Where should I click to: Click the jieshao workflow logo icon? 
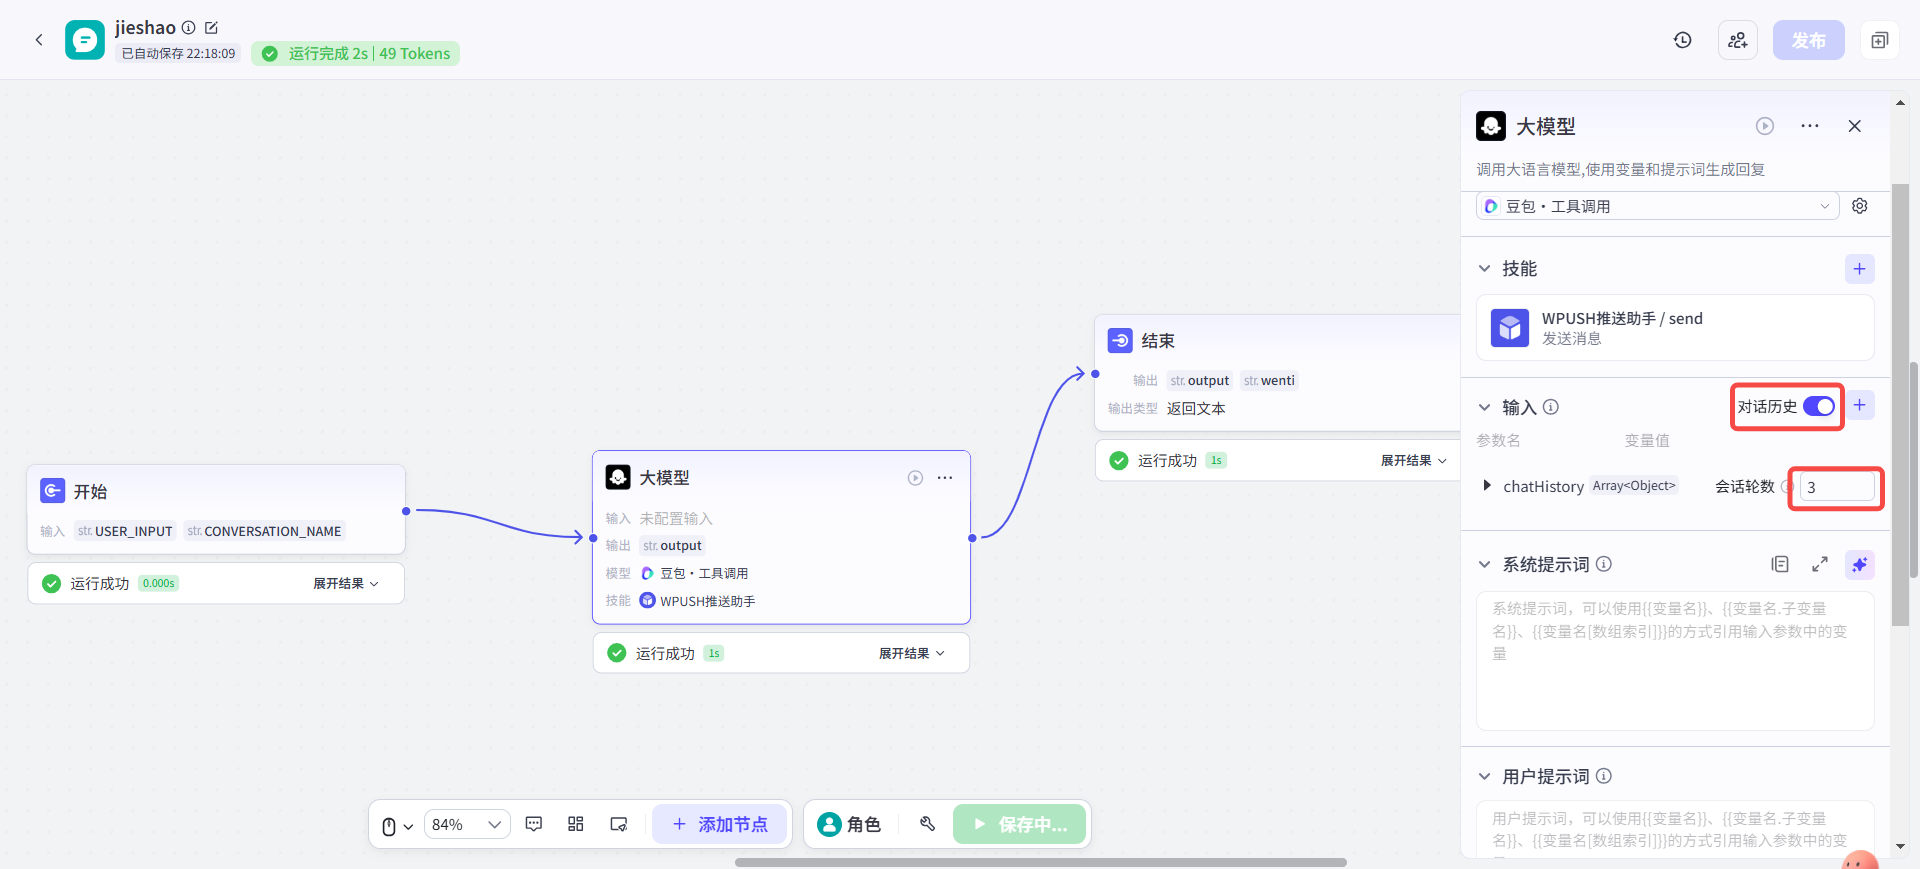pos(85,40)
